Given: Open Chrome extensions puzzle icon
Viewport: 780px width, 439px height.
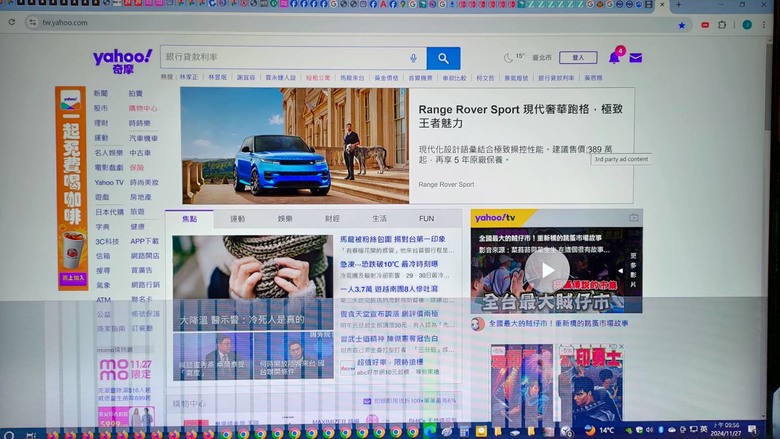Looking at the screenshot, I should click(722, 24).
